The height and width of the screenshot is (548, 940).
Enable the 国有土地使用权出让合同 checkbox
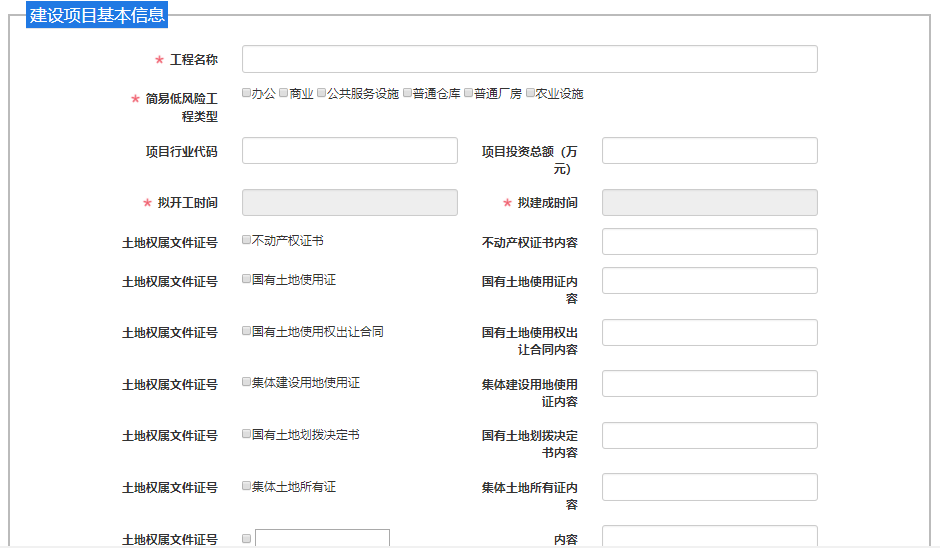coord(246,330)
